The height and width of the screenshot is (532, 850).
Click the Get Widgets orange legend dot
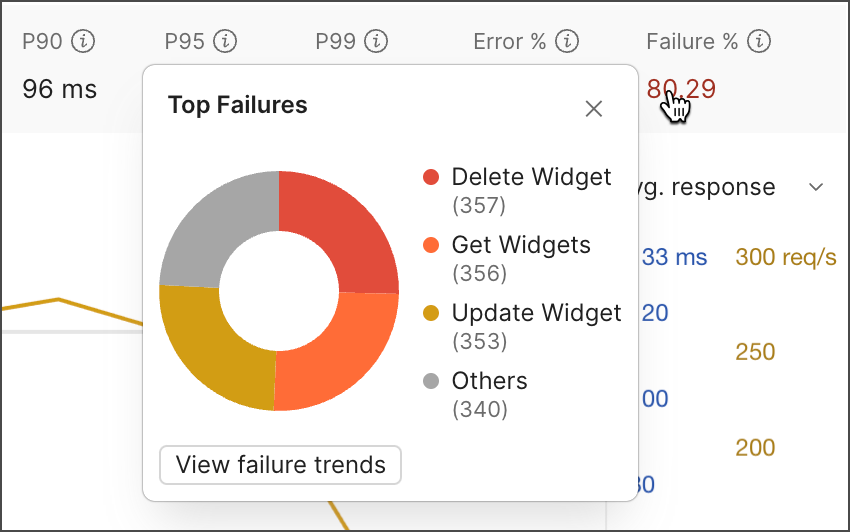[x=431, y=246]
